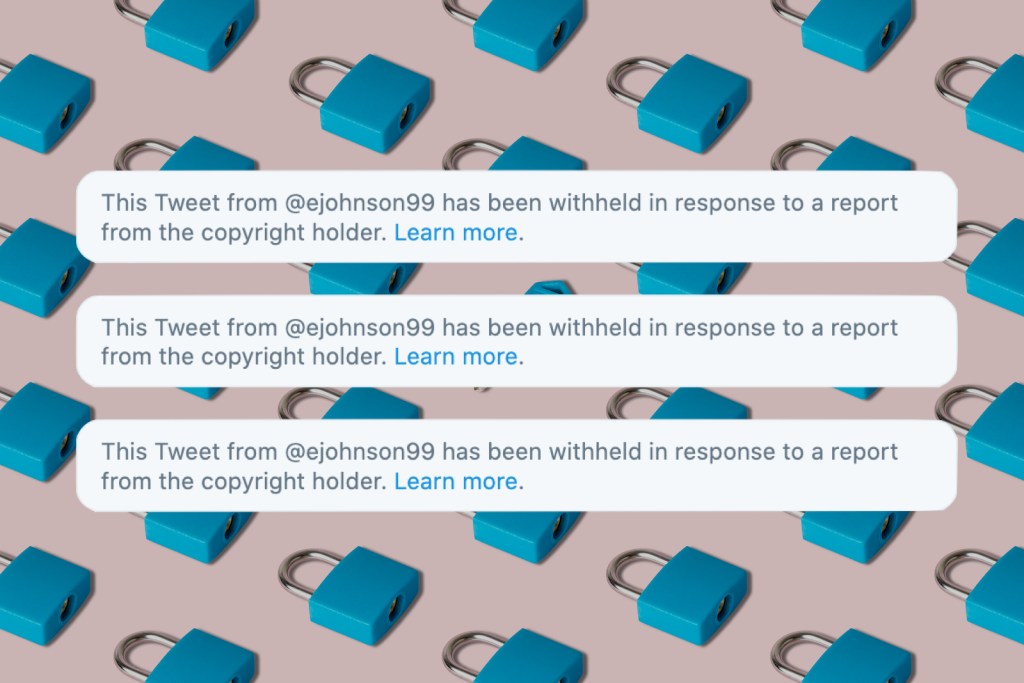
Task: Click the full padlock below third notice's right half
Action: click(x=679, y=596)
